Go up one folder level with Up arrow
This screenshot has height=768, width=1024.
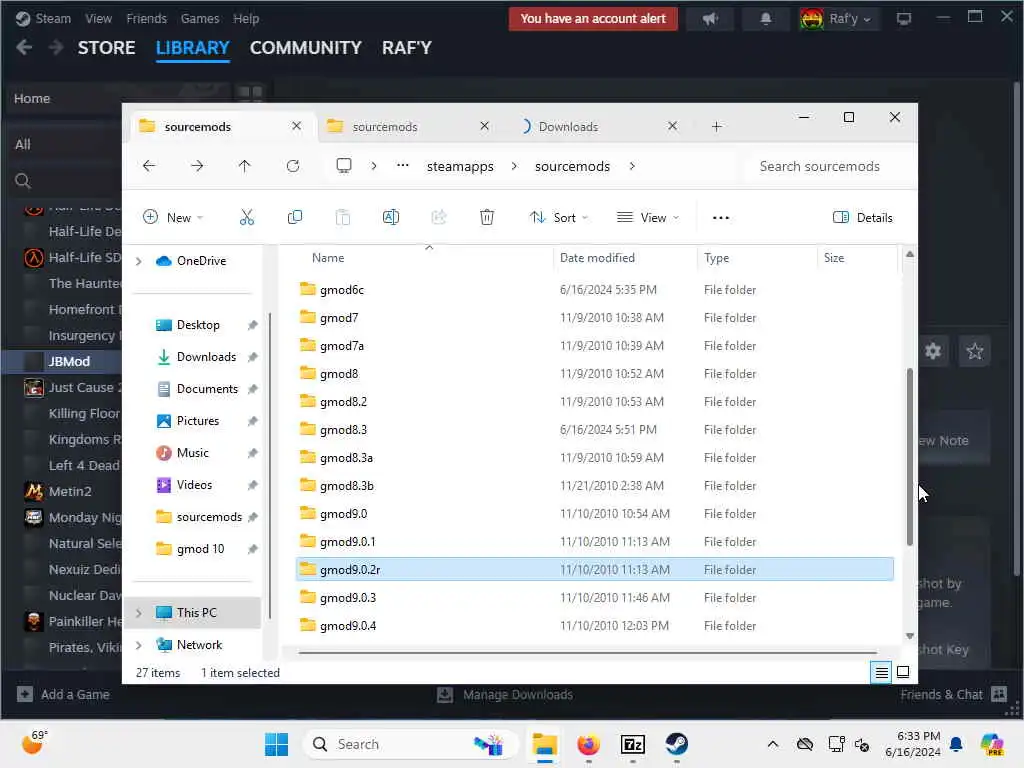point(244,166)
